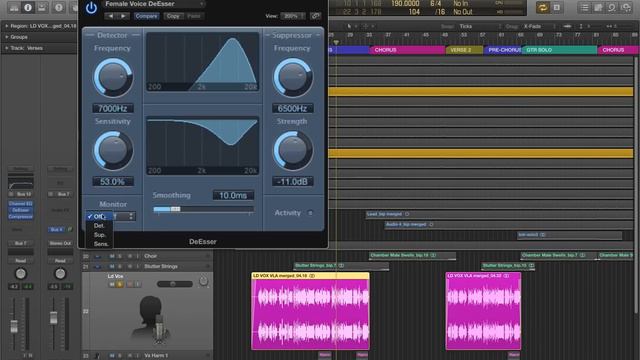The height and width of the screenshot is (360, 640).
Task: Click the first CHORUS arrangement marker
Action: (407, 50)
